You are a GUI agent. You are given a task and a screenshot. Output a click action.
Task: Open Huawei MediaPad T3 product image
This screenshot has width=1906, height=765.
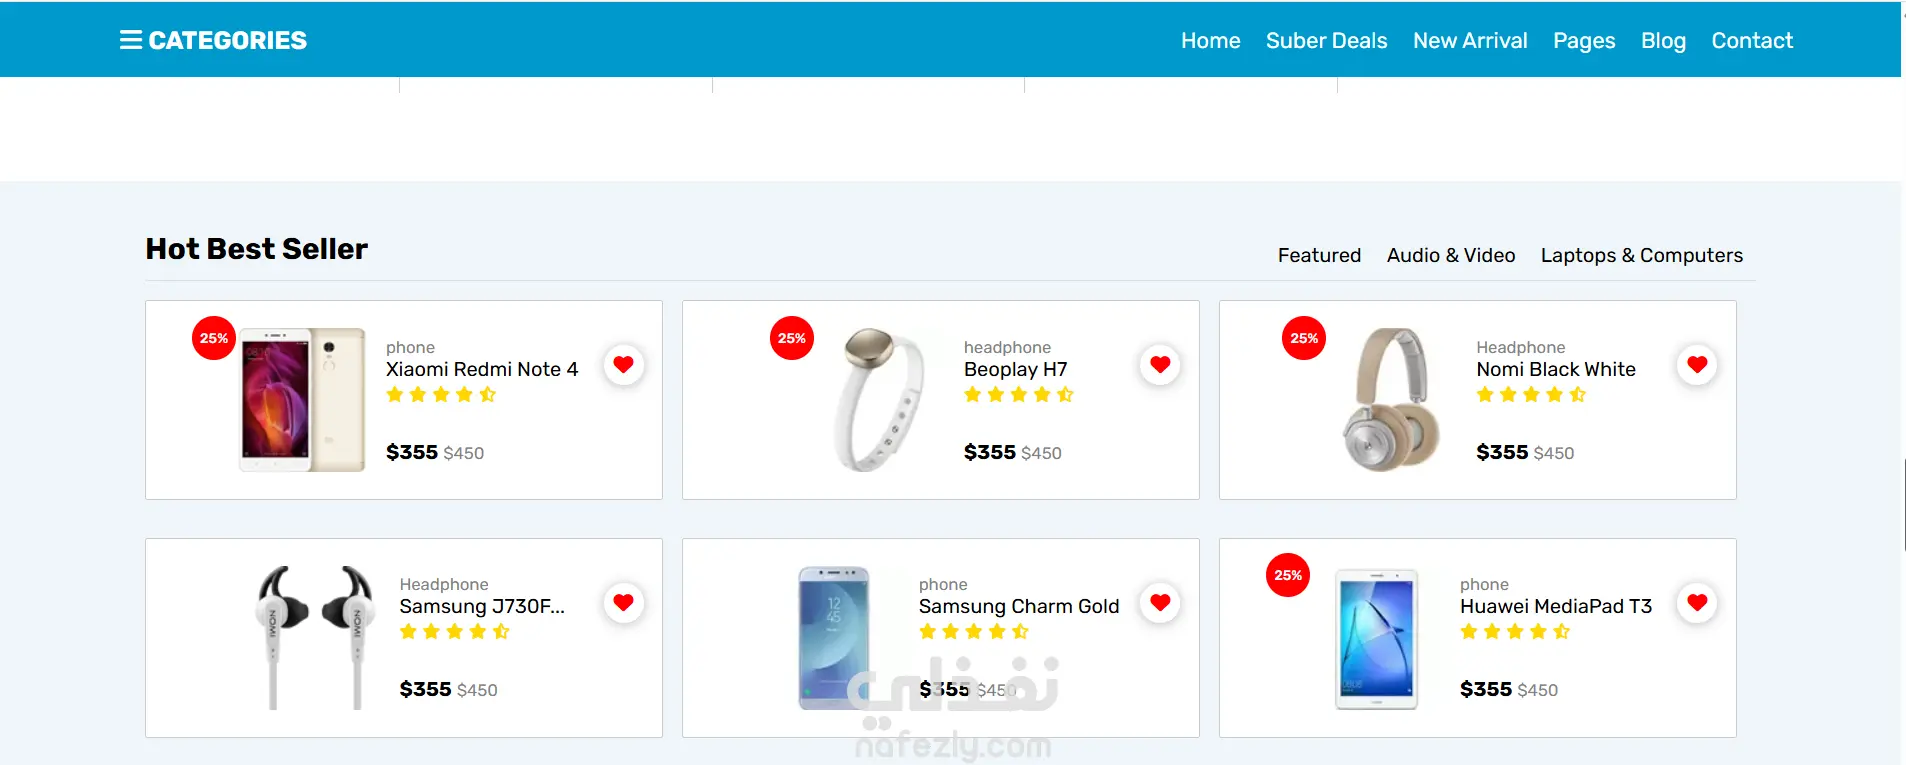(1377, 639)
